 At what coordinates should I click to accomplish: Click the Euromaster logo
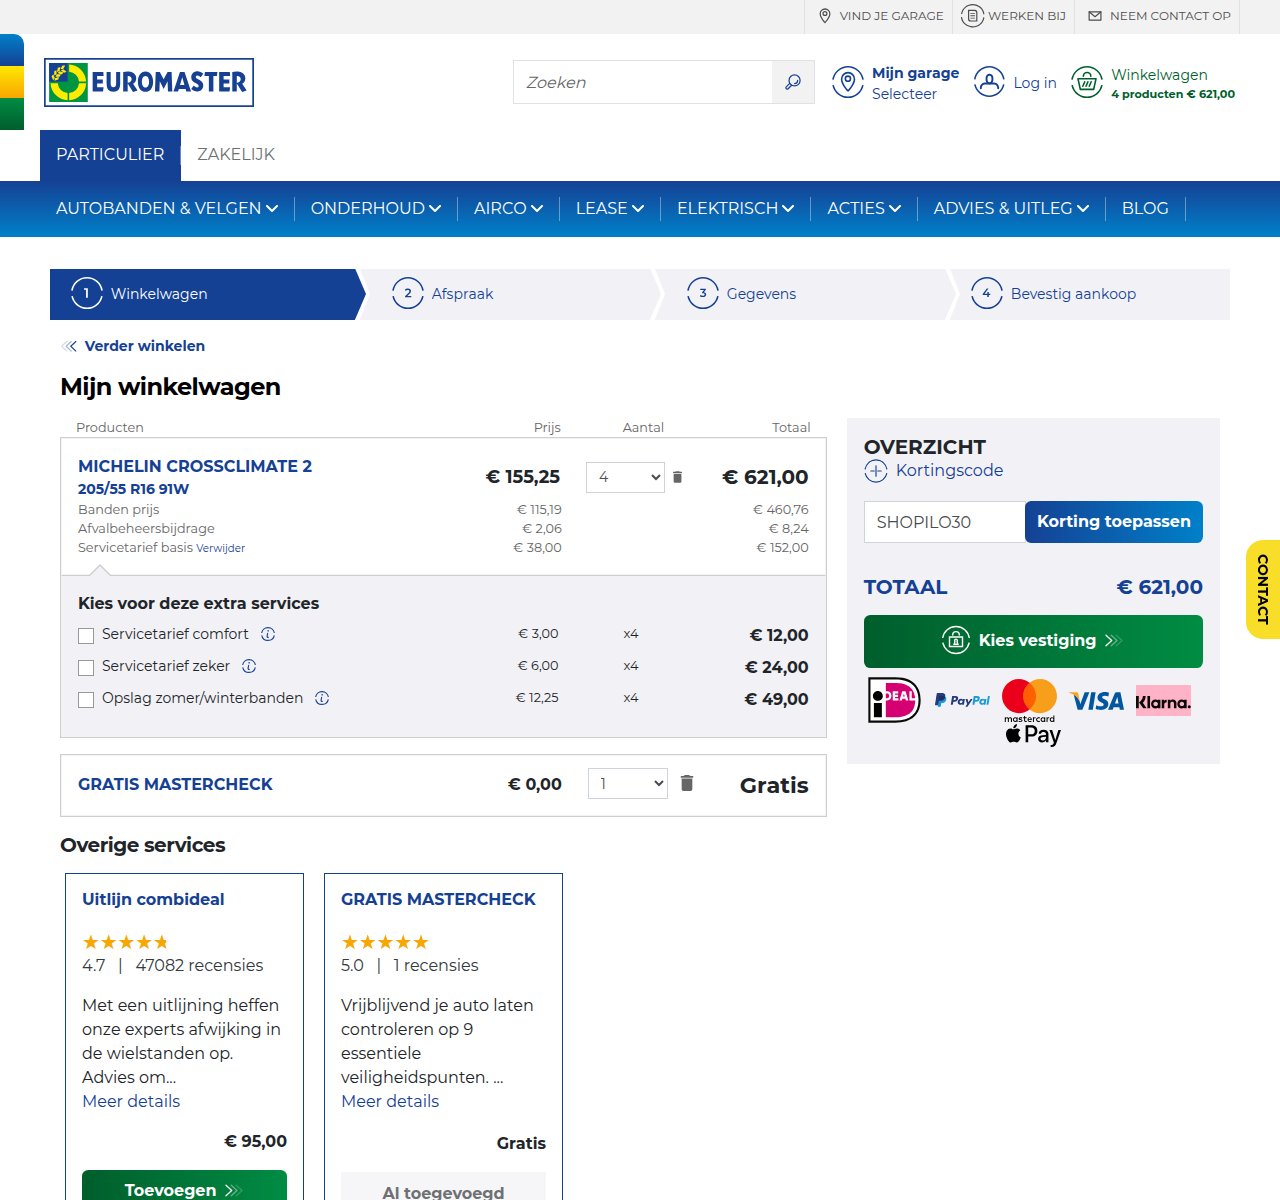coord(149,82)
